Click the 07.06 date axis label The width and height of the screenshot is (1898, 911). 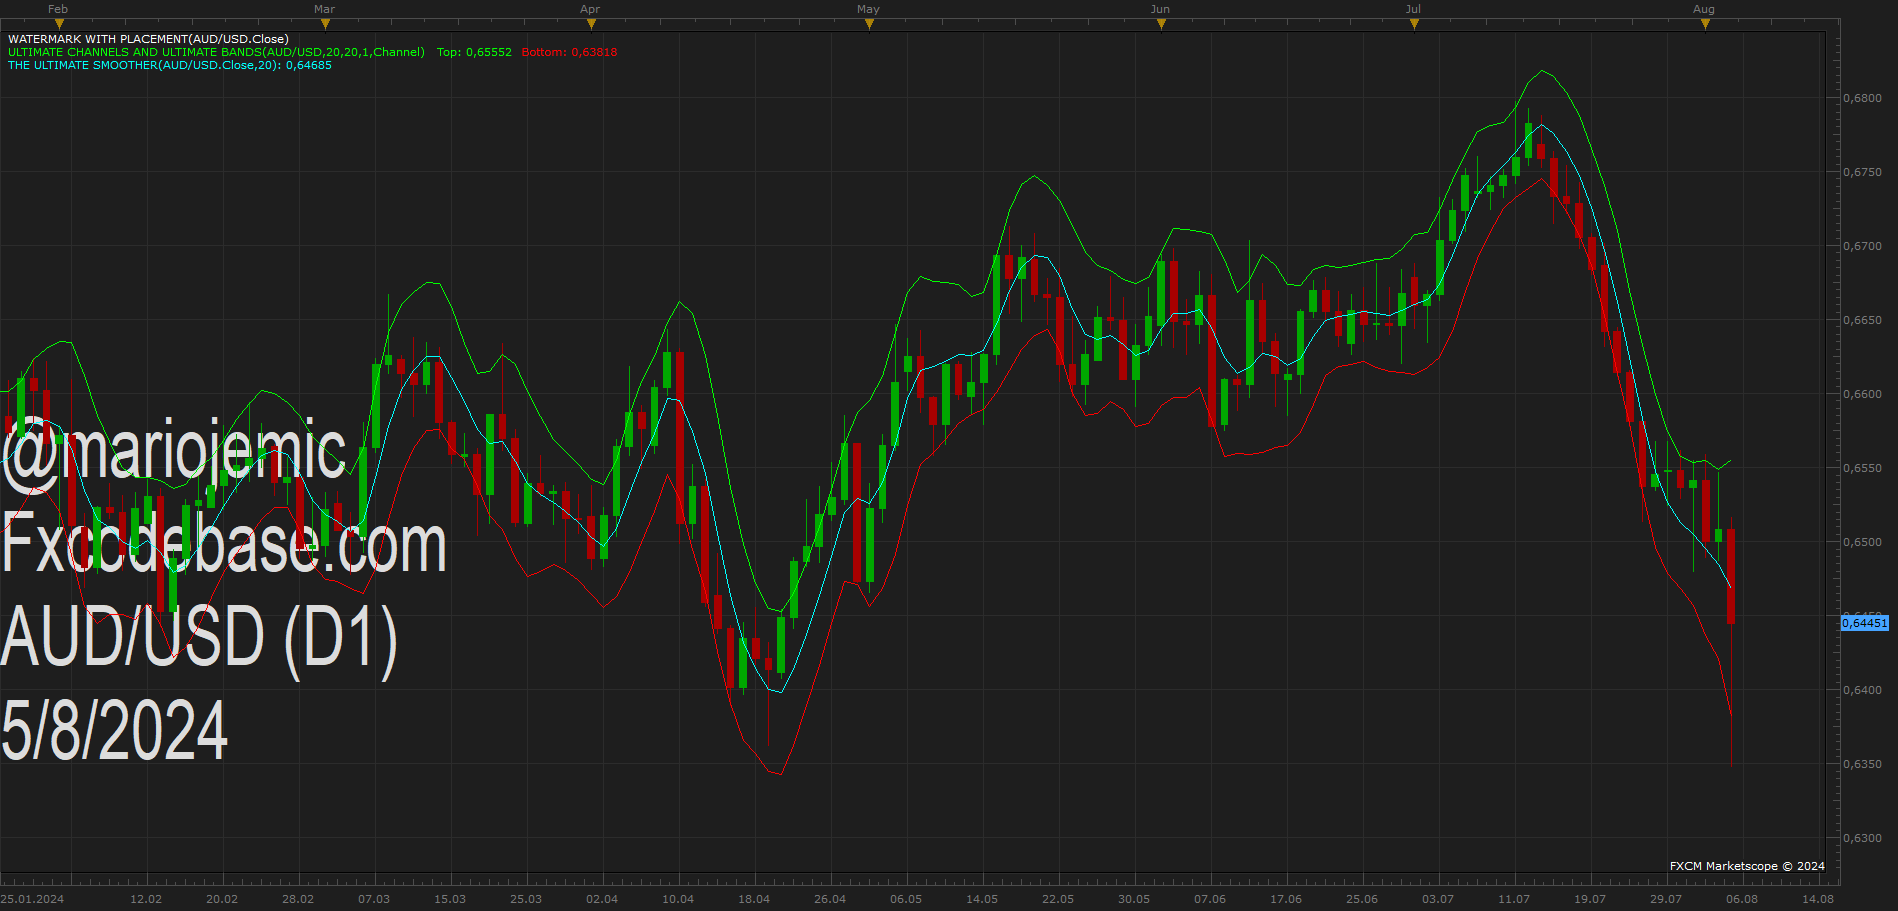[x=1210, y=899]
